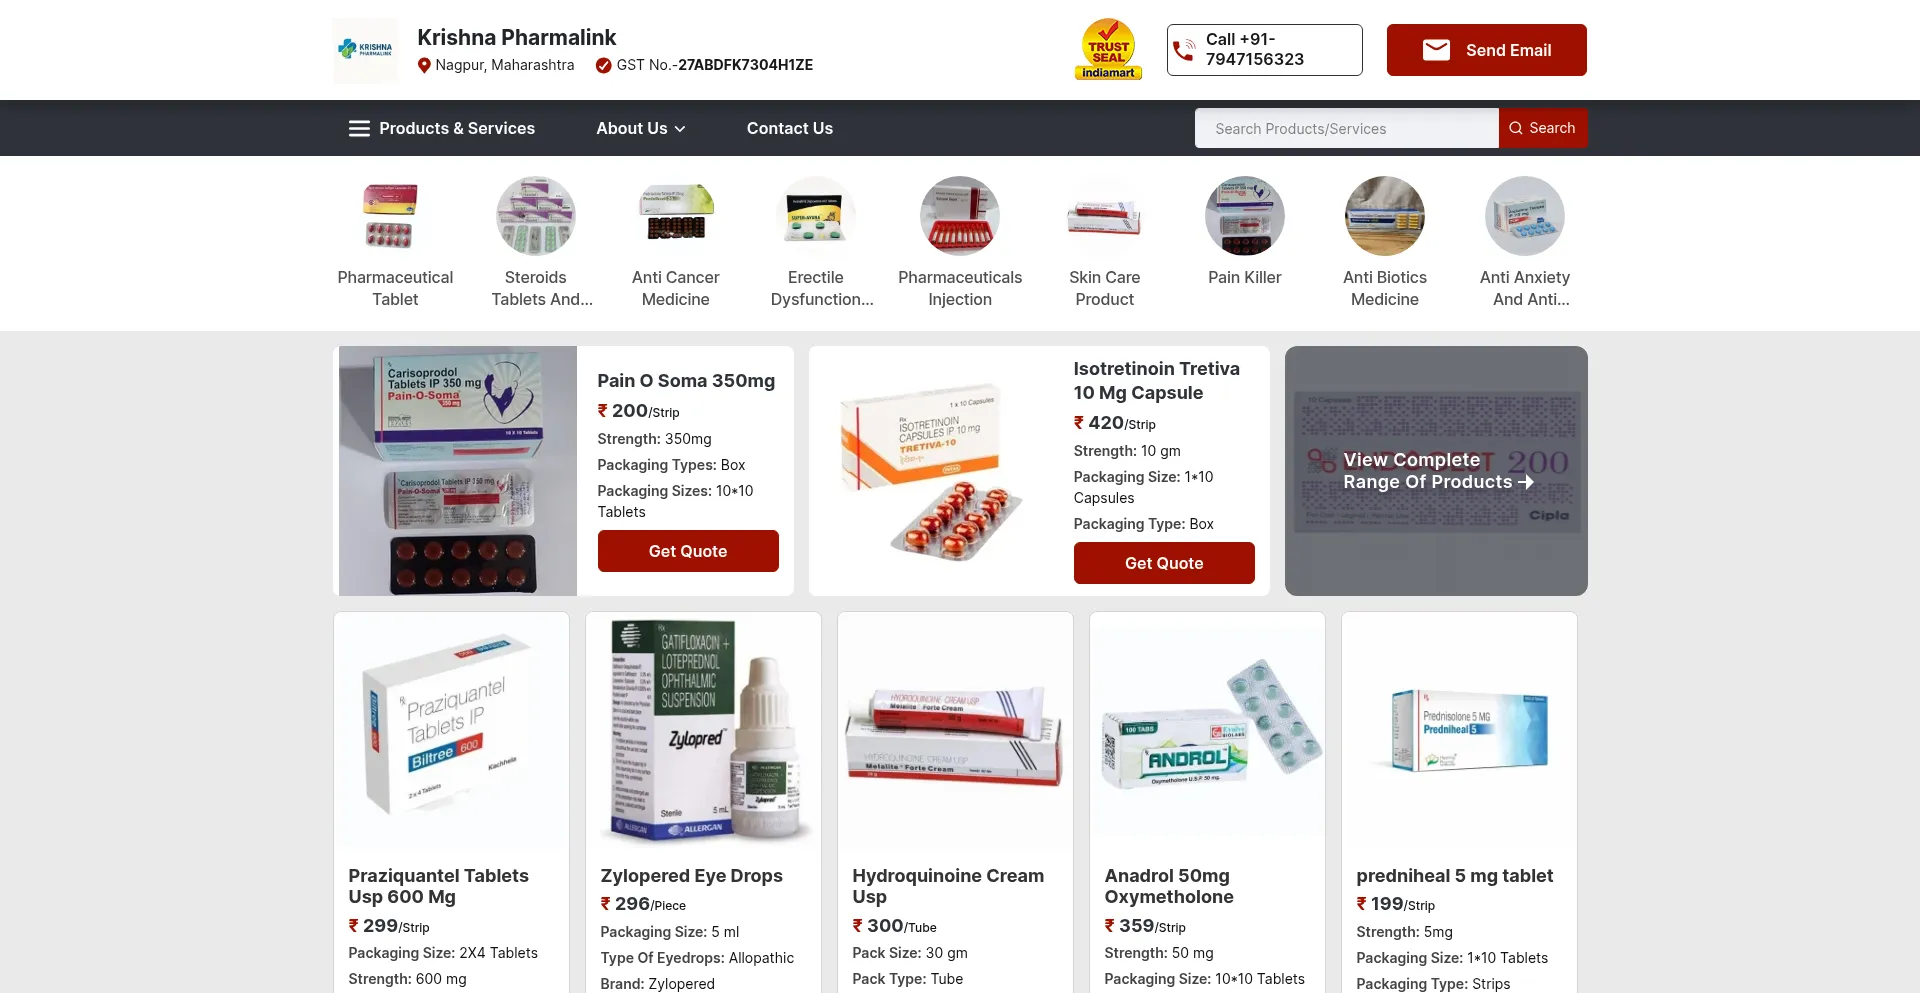
Task: Click the Krishna Pharmalink logo
Action: 365,50
